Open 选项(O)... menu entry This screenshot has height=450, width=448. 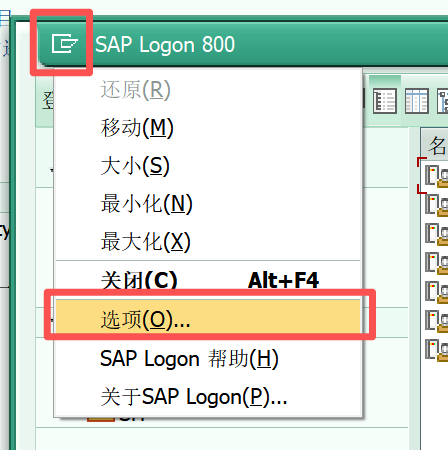tap(208, 320)
